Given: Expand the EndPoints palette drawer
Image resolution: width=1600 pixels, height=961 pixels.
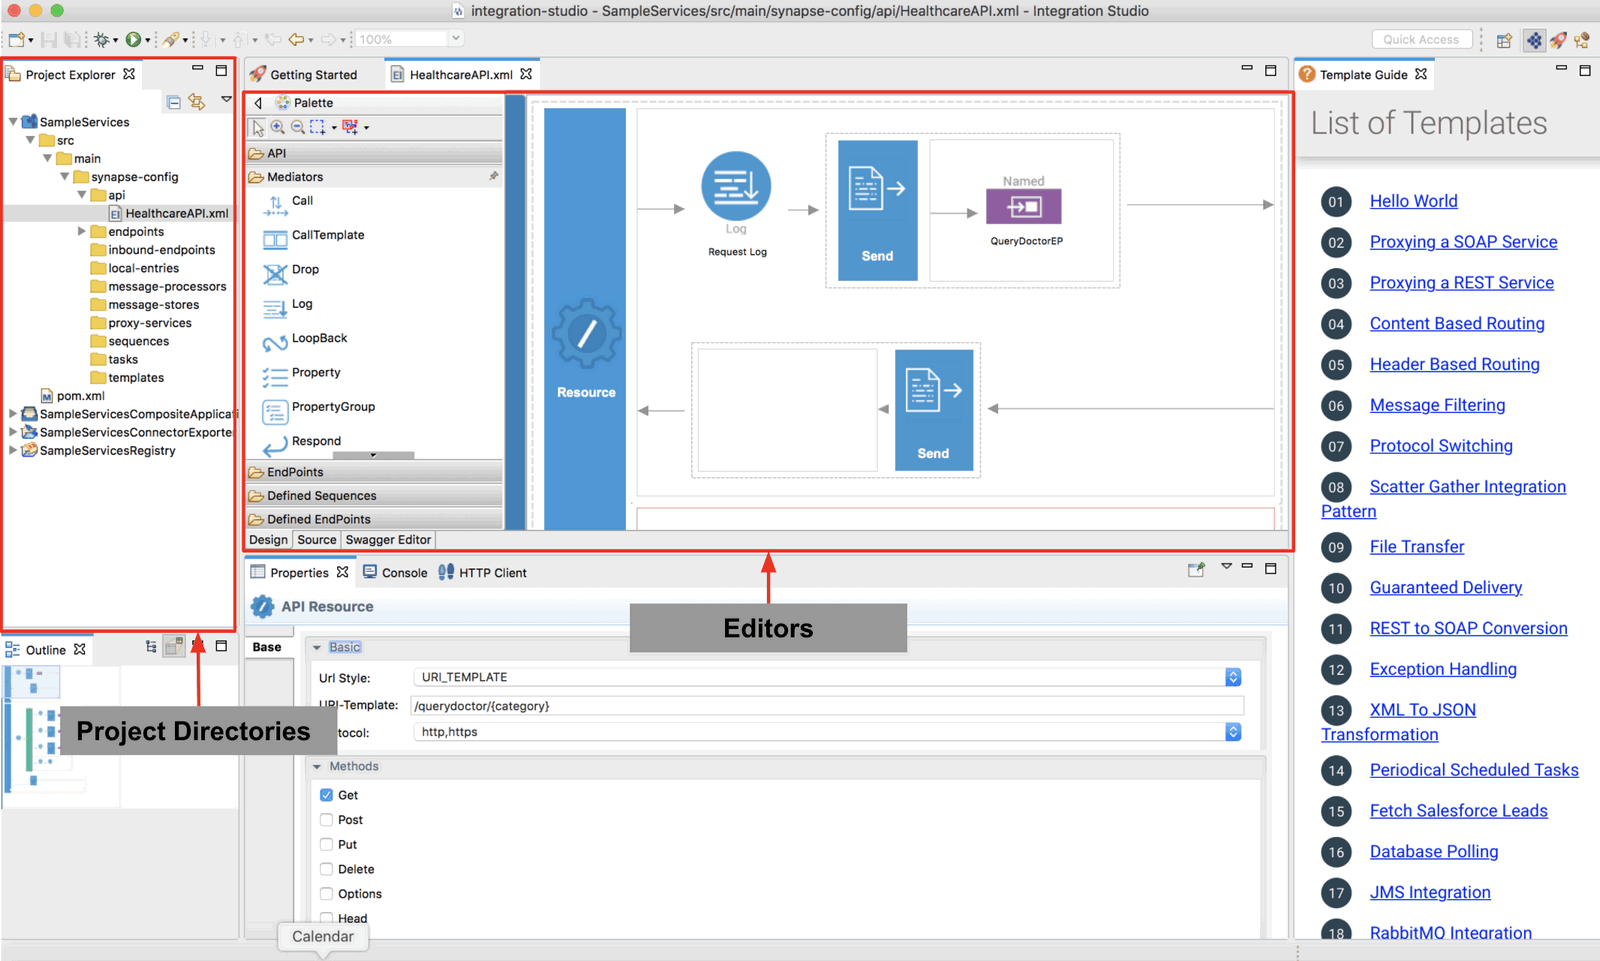Looking at the screenshot, I should click(374, 472).
